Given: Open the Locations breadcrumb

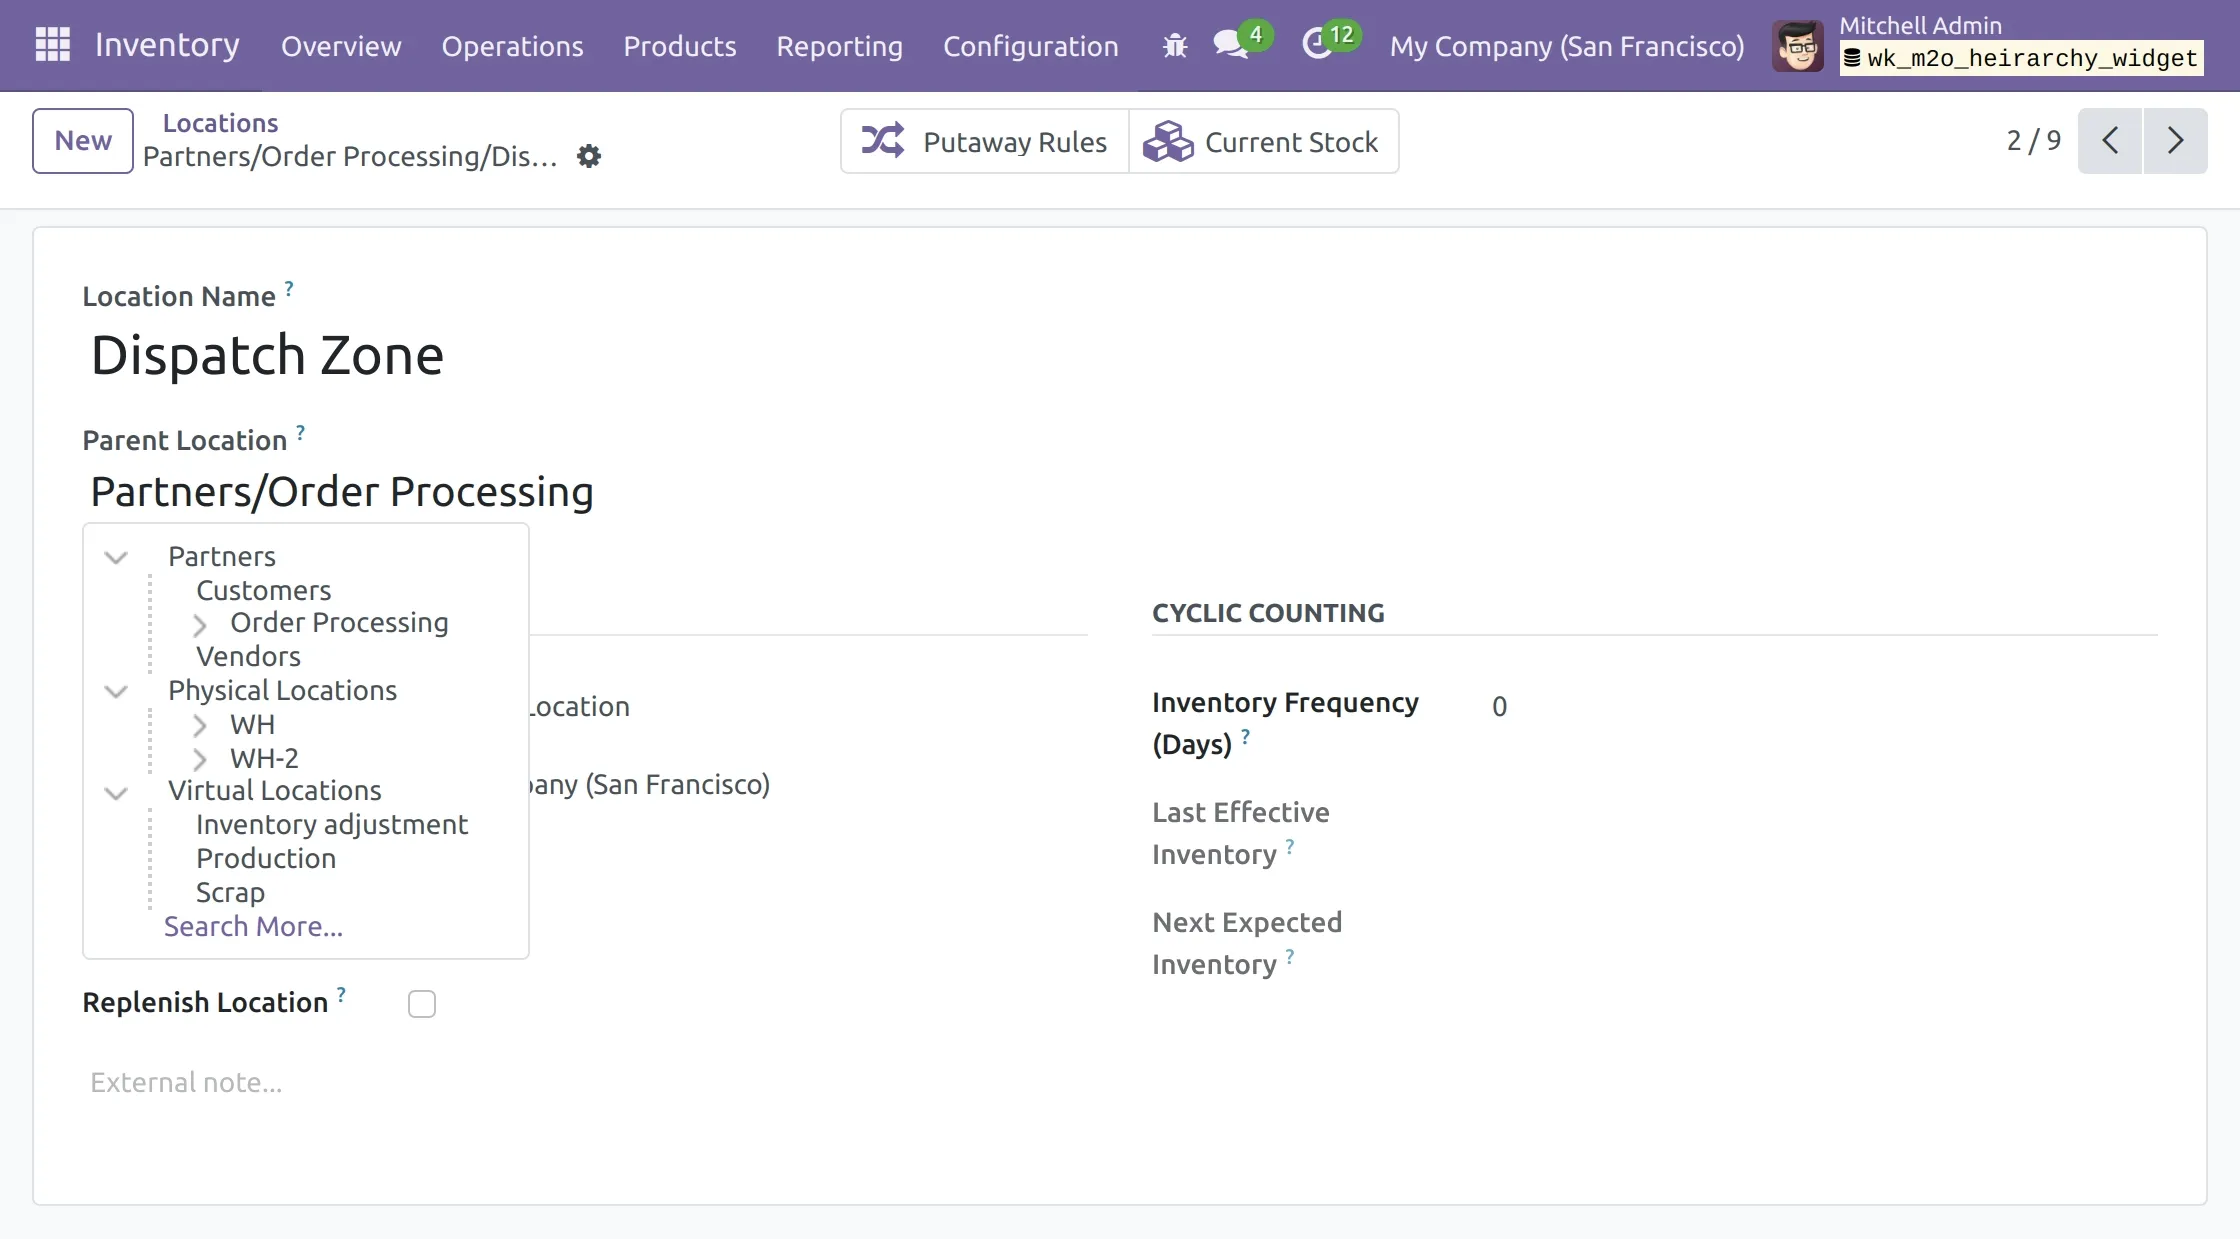Looking at the screenshot, I should pos(220,122).
